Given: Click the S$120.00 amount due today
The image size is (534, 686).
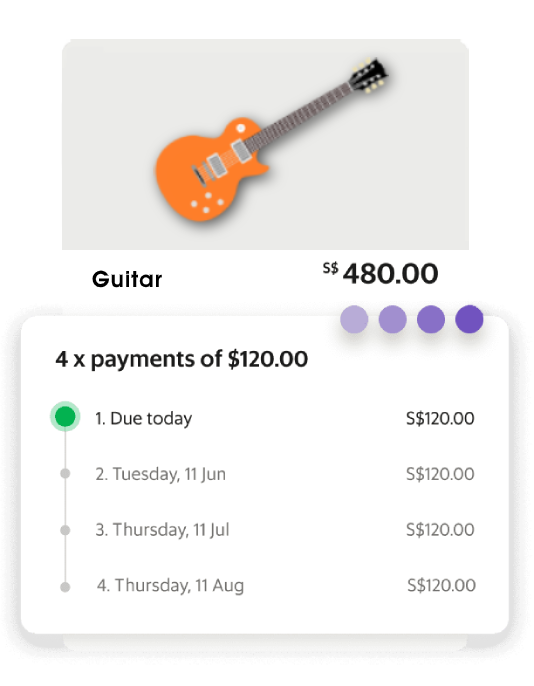Looking at the screenshot, I should tap(440, 419).
